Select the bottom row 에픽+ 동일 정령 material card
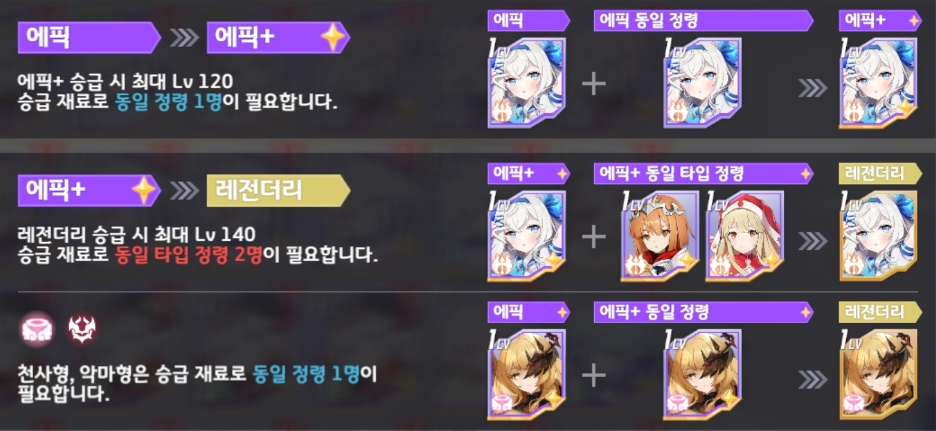The image size is (936, 431). (703, 373)
